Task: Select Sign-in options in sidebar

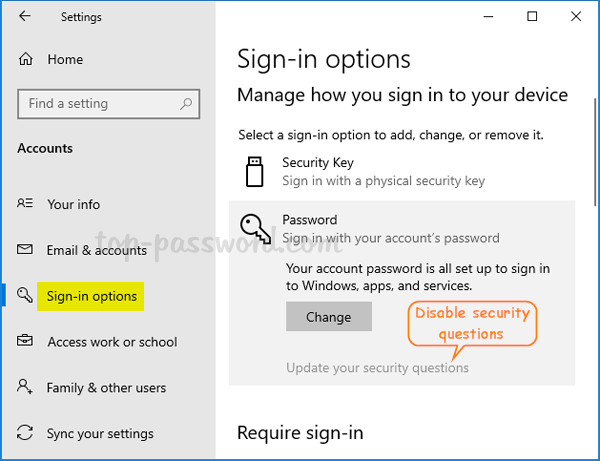Action: pyautogui.click(x=92, y=296)
